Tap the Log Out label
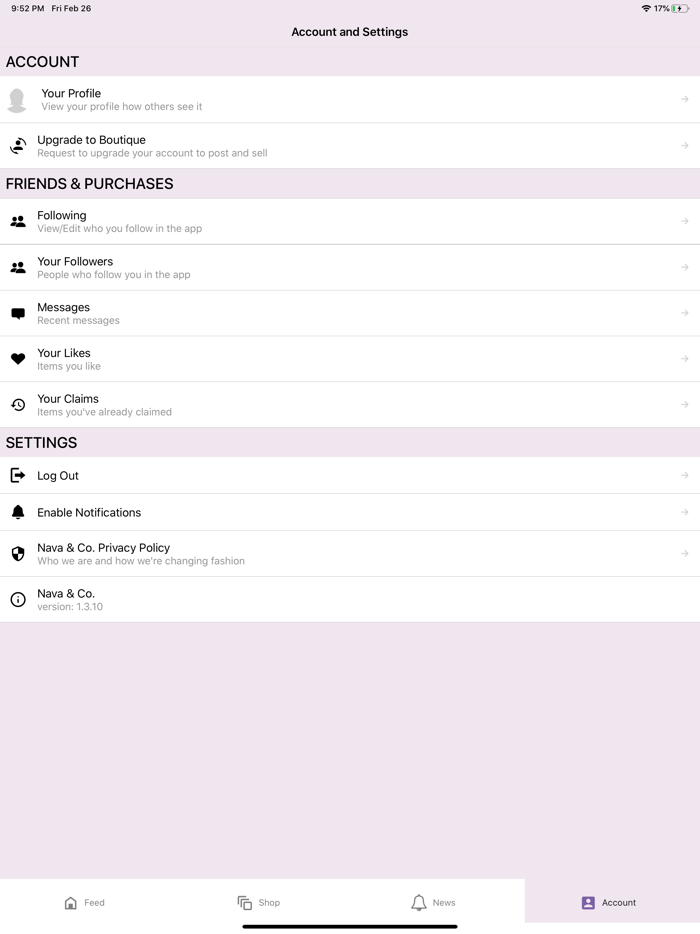 pyautogui.click(x=58, y=476)
